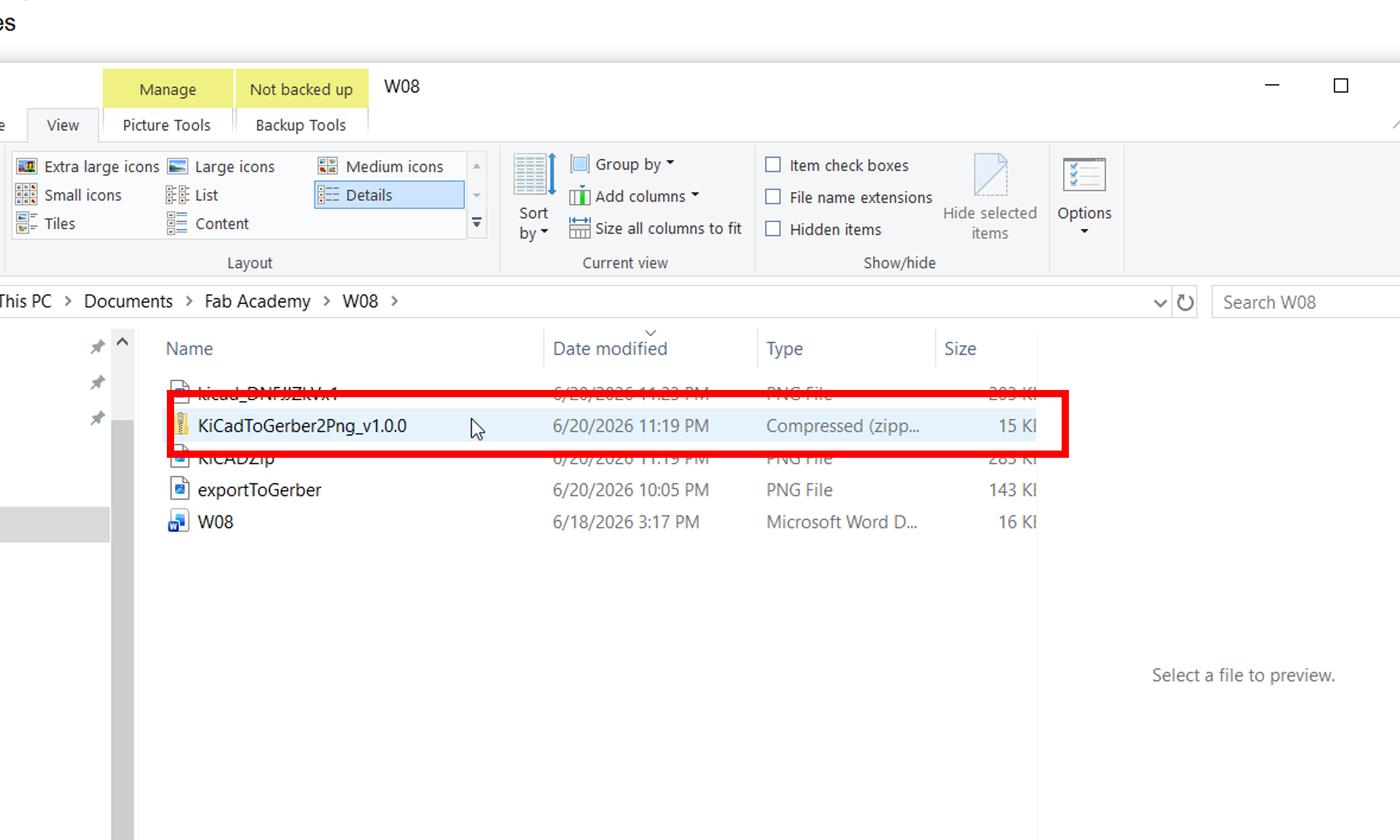Expand the layout gallery More arrow
The image size is (1400, 840).
tap(477, 224)
